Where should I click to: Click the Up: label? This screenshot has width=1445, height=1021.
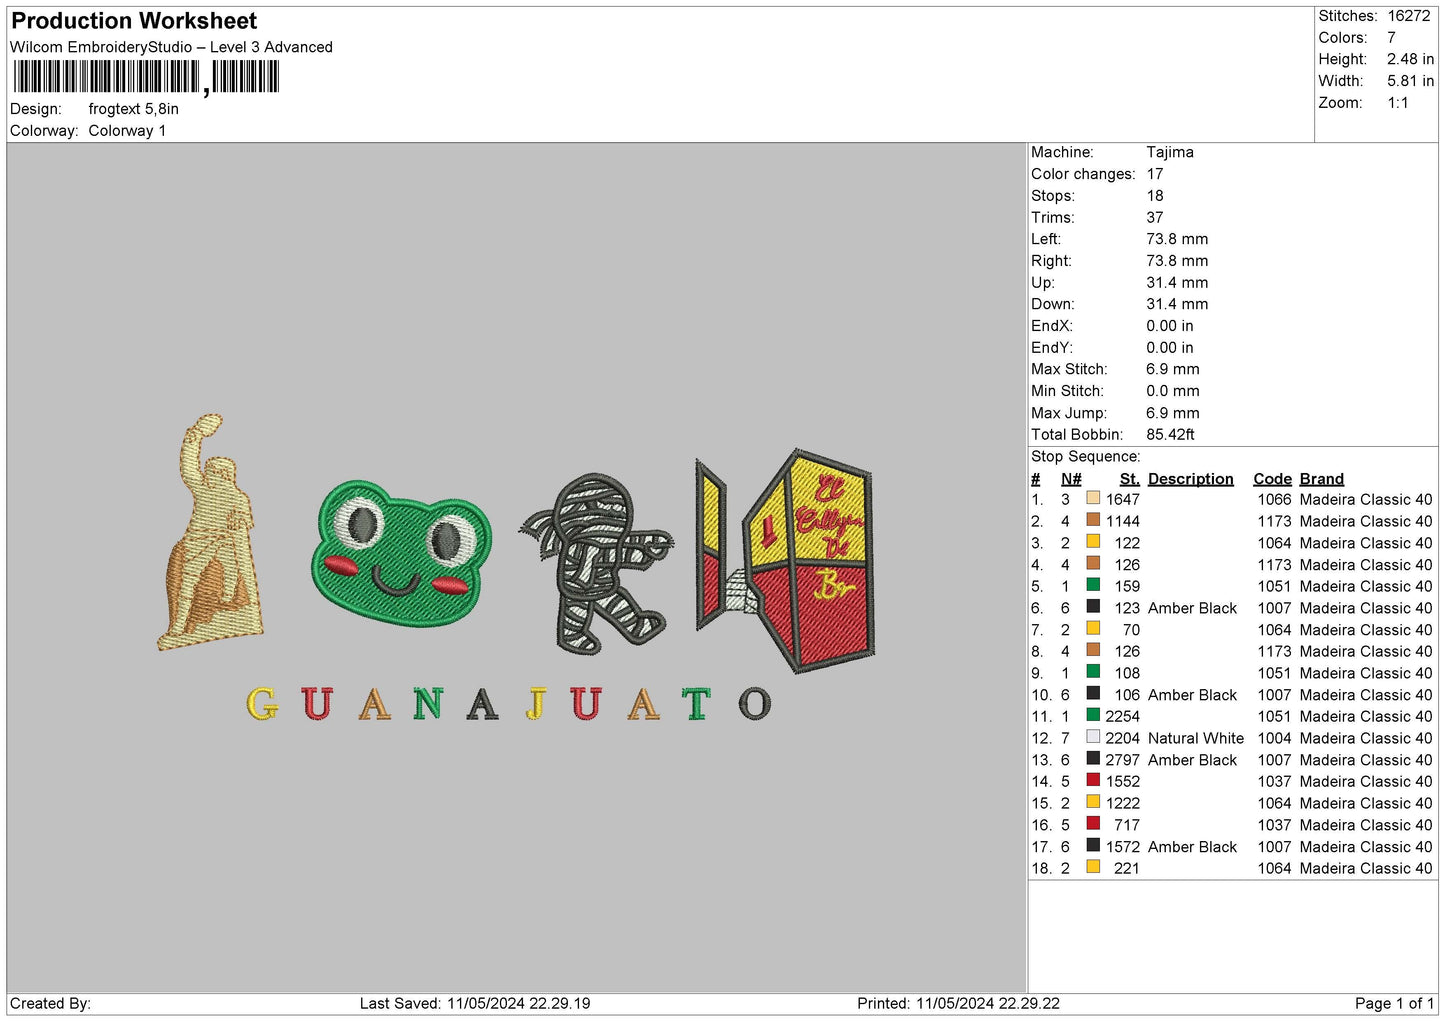coord(1043,283)
